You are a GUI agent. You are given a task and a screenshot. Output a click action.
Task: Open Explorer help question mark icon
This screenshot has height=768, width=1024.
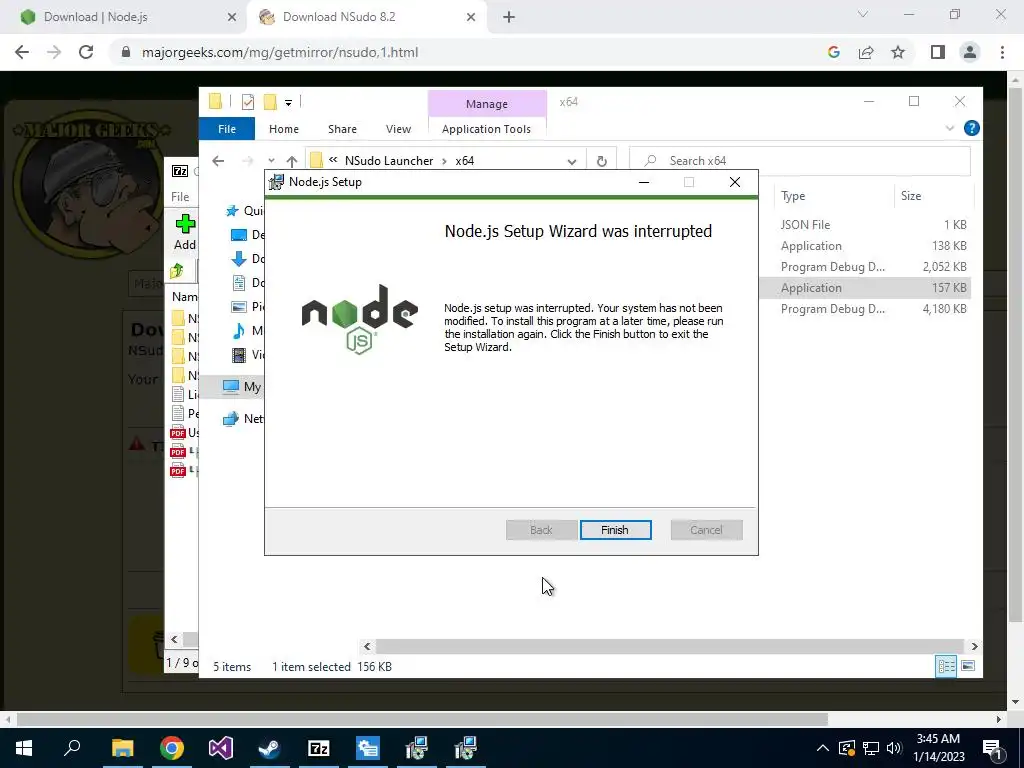[x=972, y=128]
